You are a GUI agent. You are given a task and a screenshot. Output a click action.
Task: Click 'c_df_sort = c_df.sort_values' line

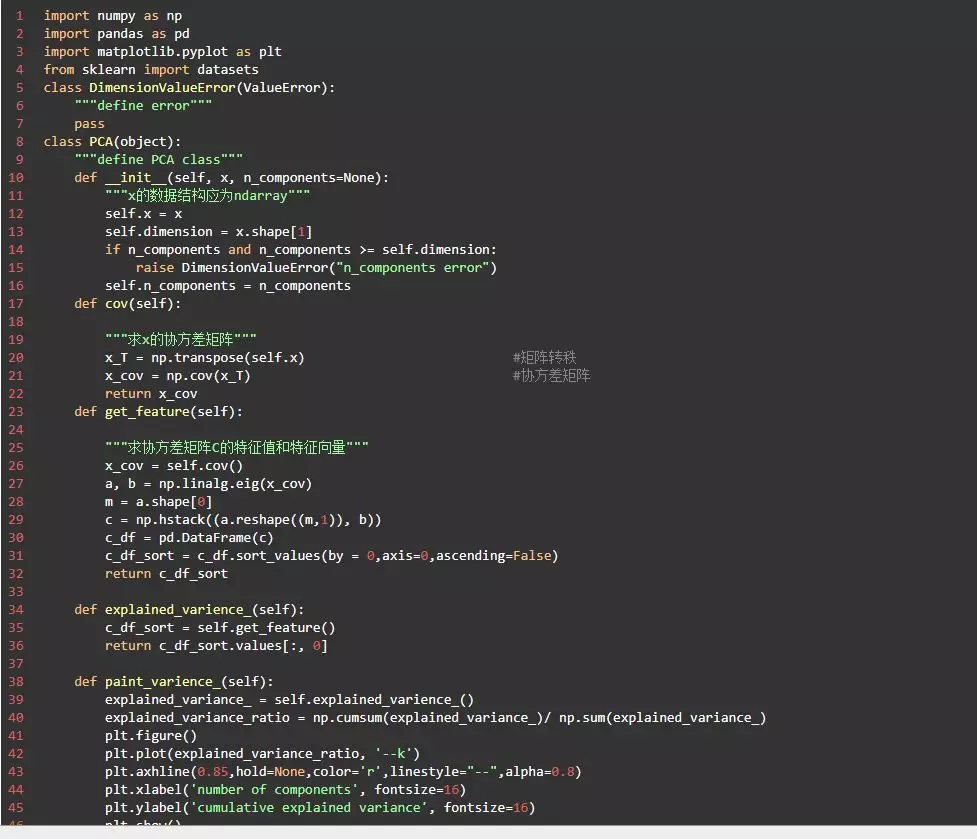click(331, 556)
